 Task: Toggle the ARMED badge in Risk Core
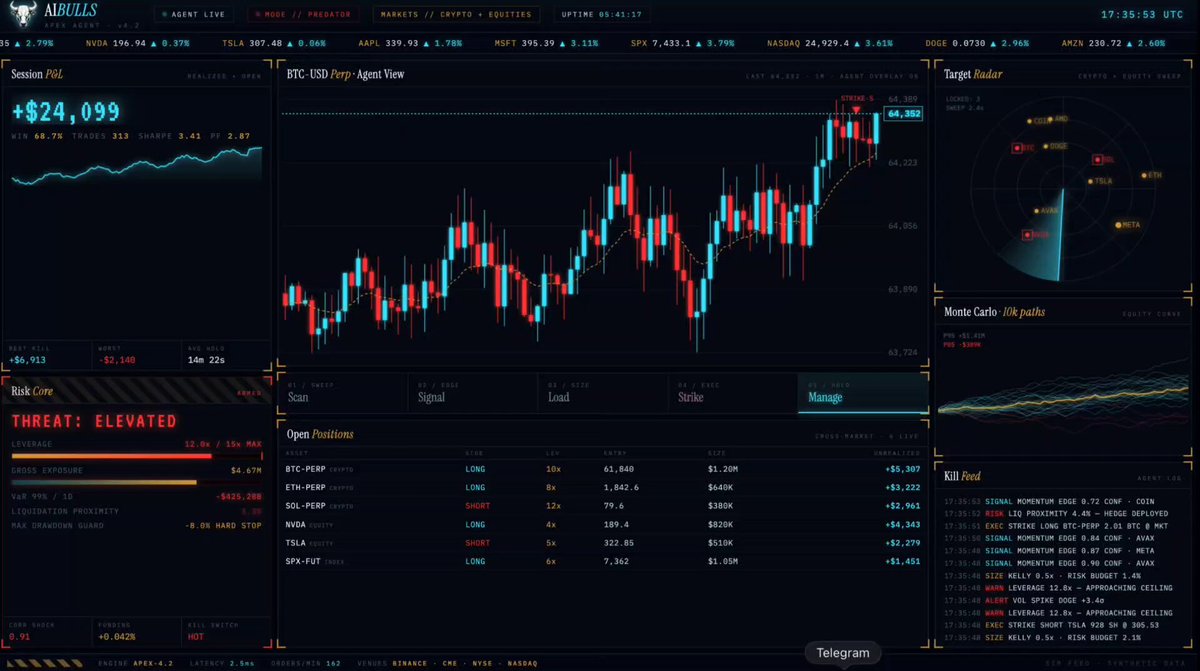tap(248, 393)
